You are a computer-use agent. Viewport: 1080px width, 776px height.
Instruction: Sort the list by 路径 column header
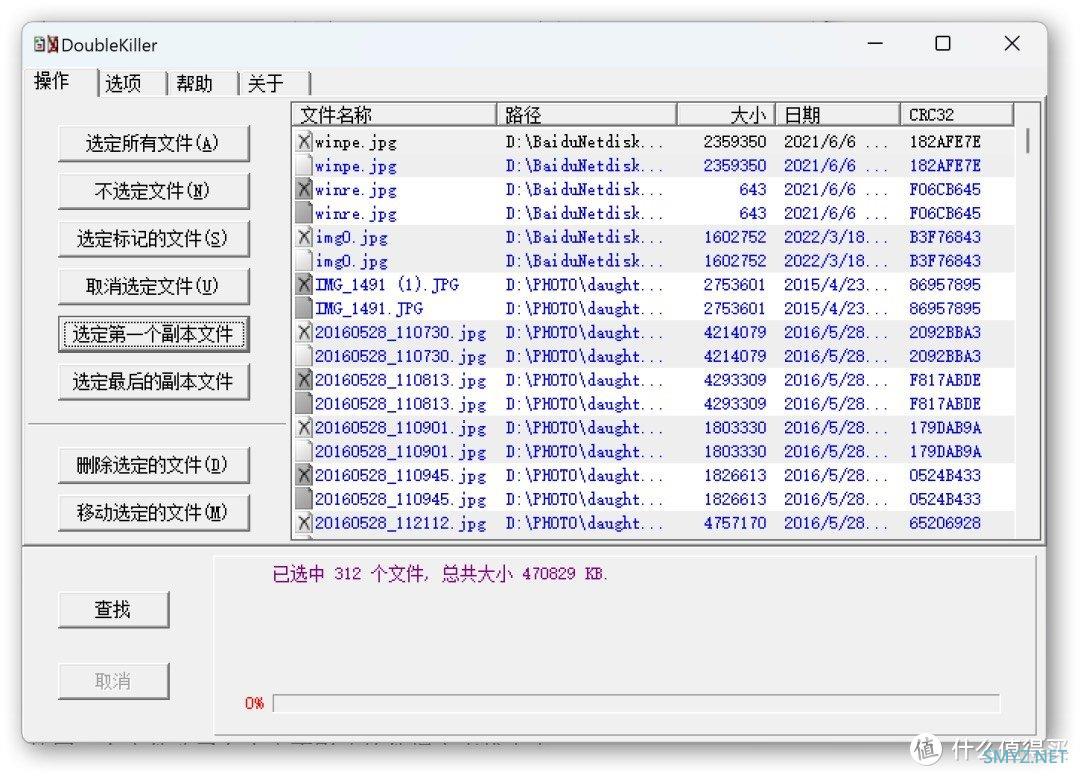point(587,114)
